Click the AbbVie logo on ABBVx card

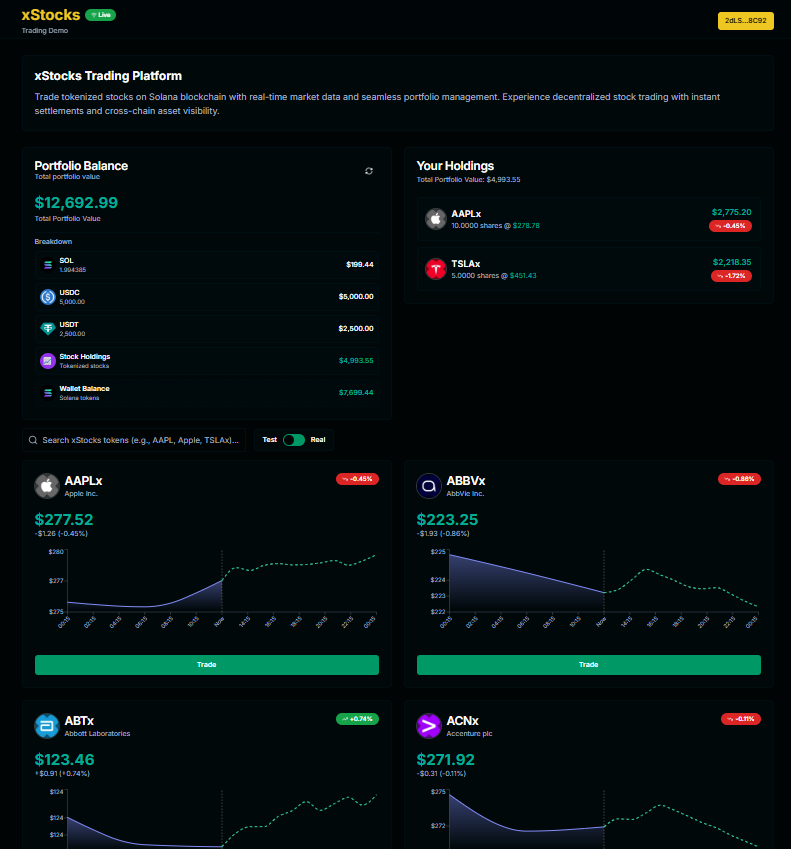tap(429, 486)
